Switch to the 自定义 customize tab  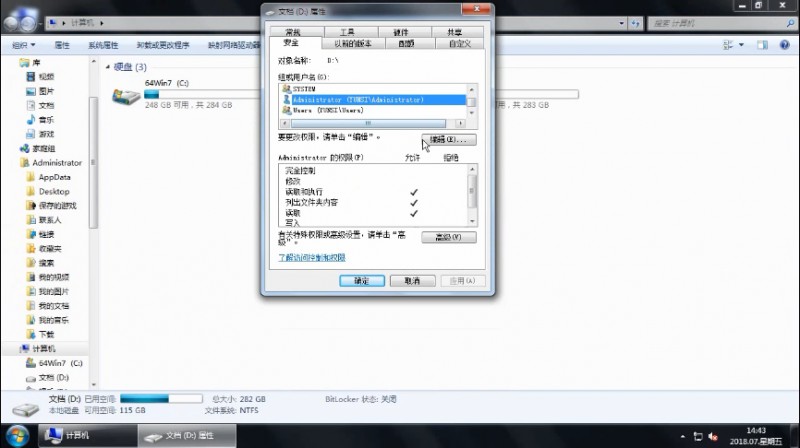(460, 44)
